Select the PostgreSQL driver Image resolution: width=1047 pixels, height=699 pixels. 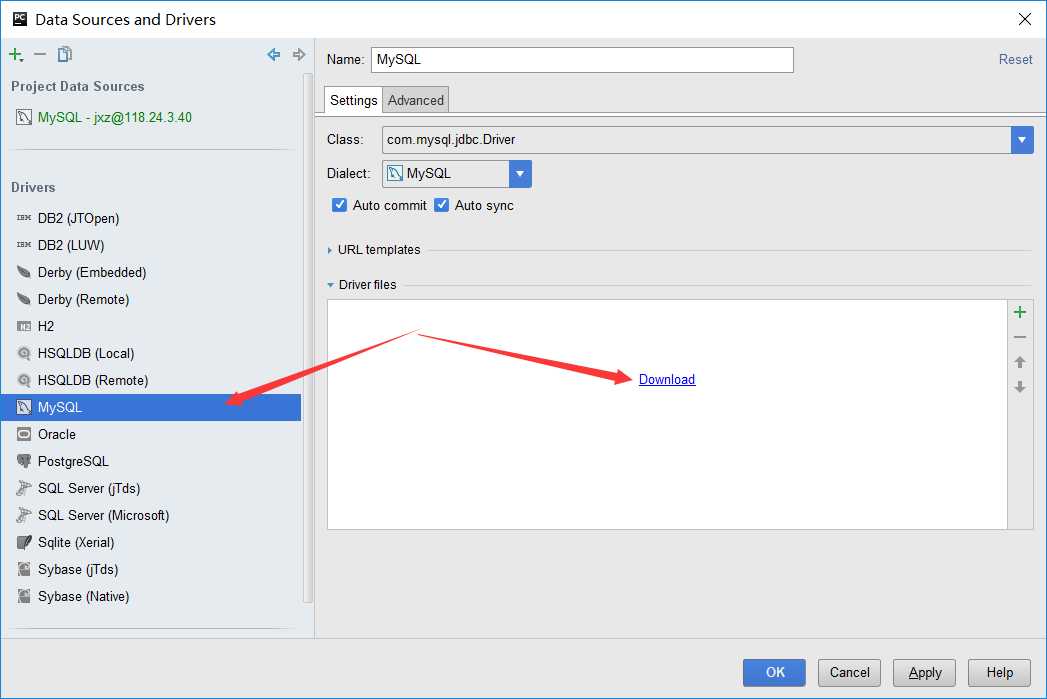151,461
